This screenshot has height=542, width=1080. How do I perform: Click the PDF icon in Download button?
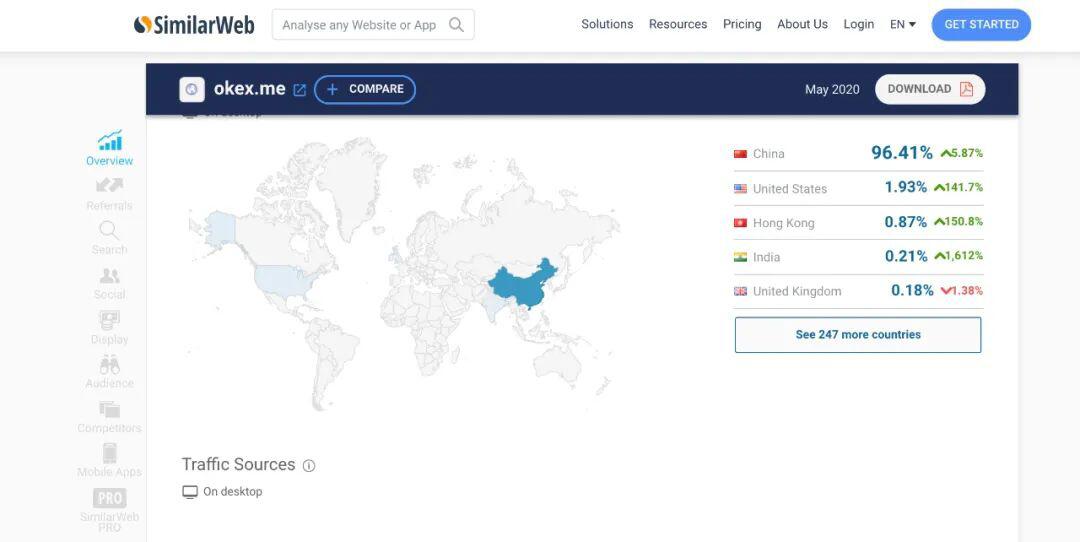coord(966,89)
